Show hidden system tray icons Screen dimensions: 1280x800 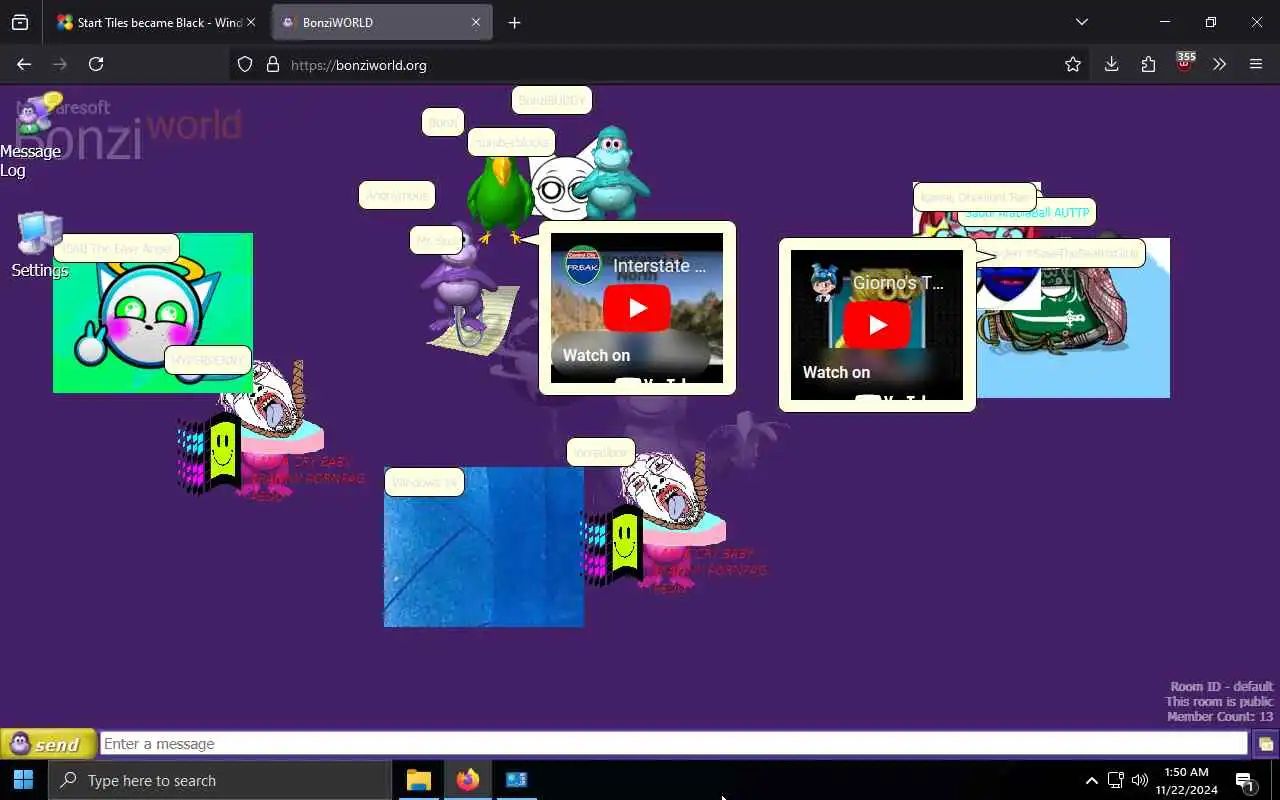click(x=1091, y=780)
